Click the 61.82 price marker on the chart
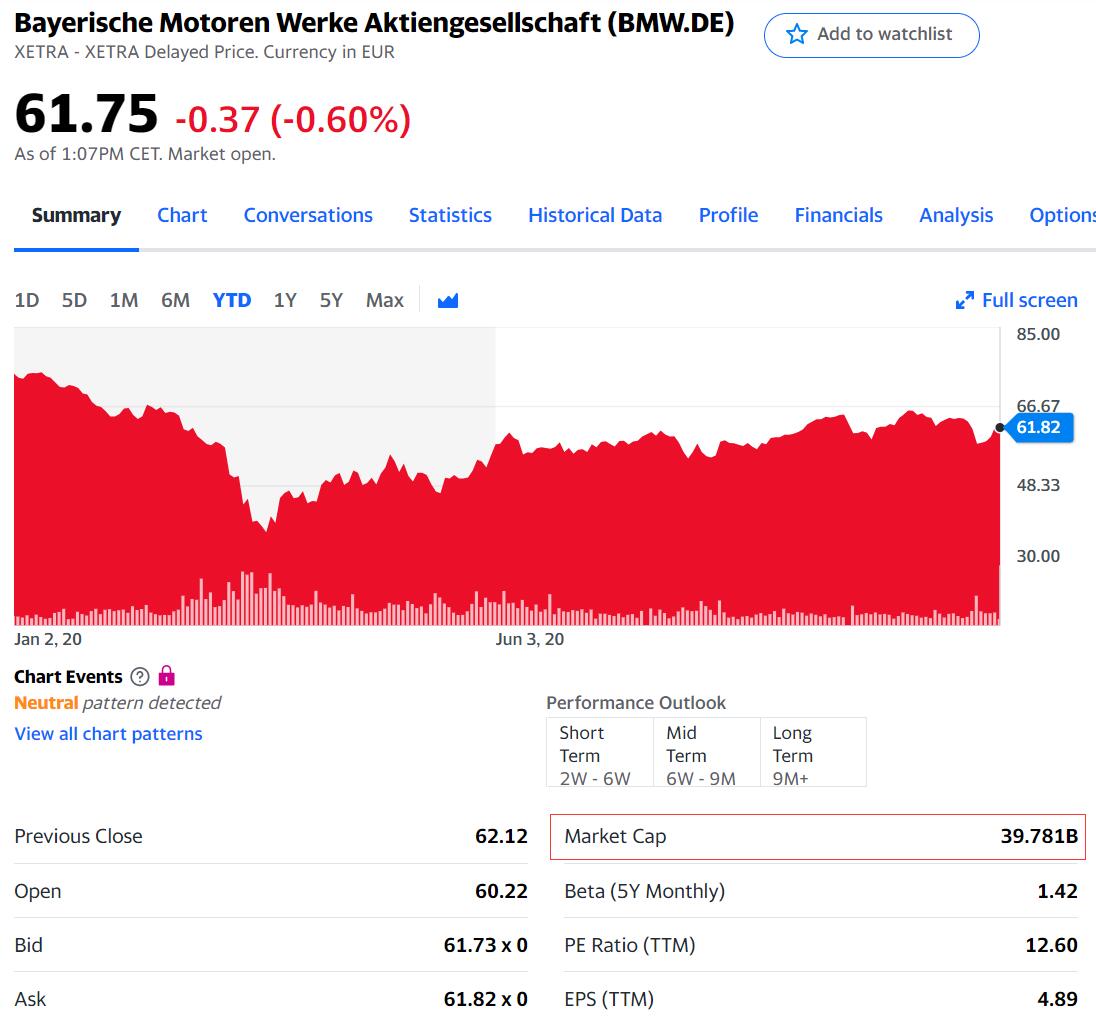 pyautogui.click(x=1041, y=427)
